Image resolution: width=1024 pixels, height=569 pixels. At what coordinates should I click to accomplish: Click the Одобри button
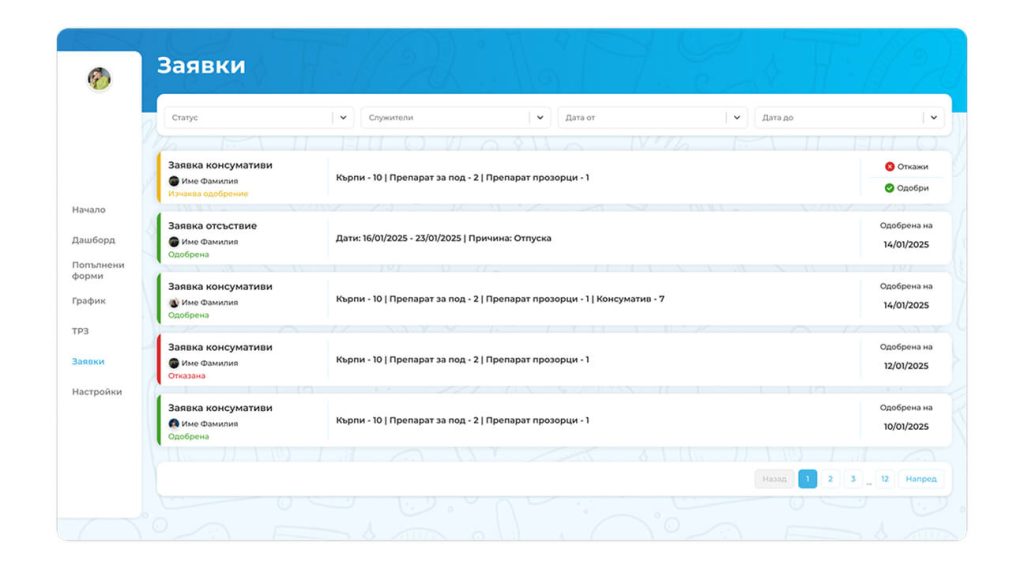pos(906,188)
